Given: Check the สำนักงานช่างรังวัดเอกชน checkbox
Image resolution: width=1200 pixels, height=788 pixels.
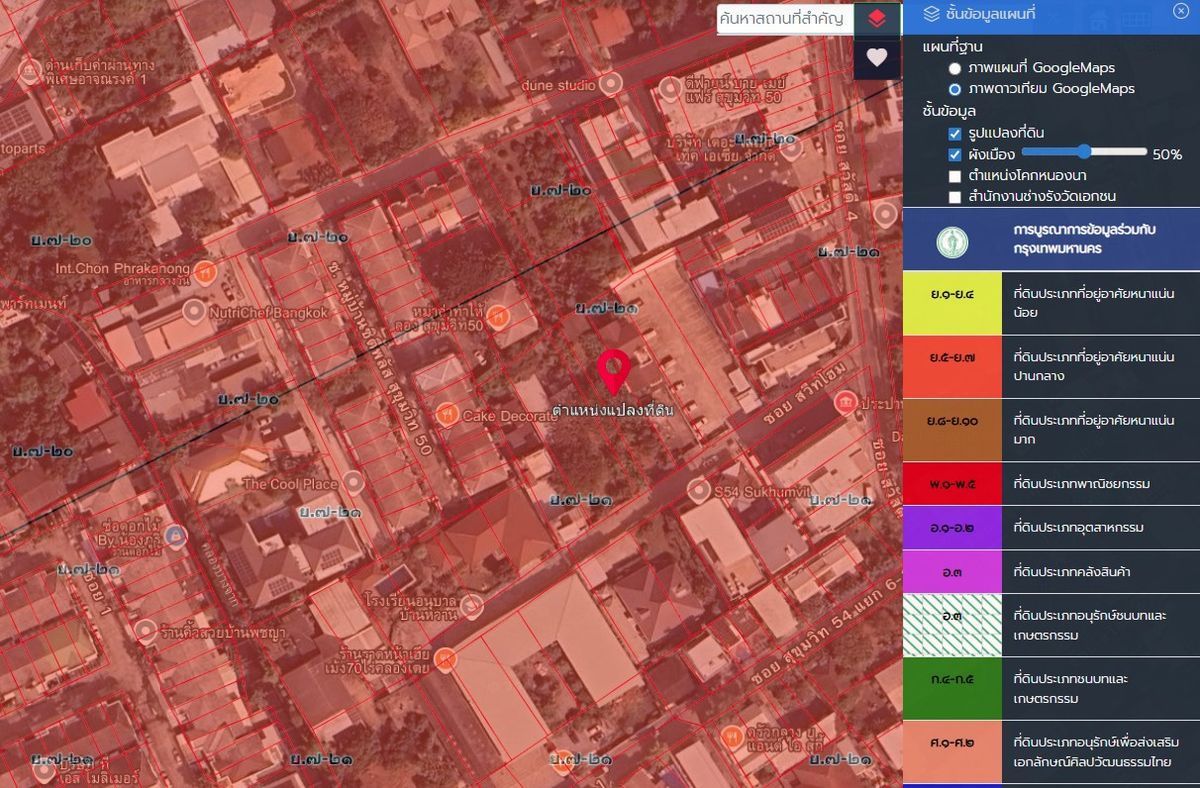Looking at the screenshot, I should point(955,197).
